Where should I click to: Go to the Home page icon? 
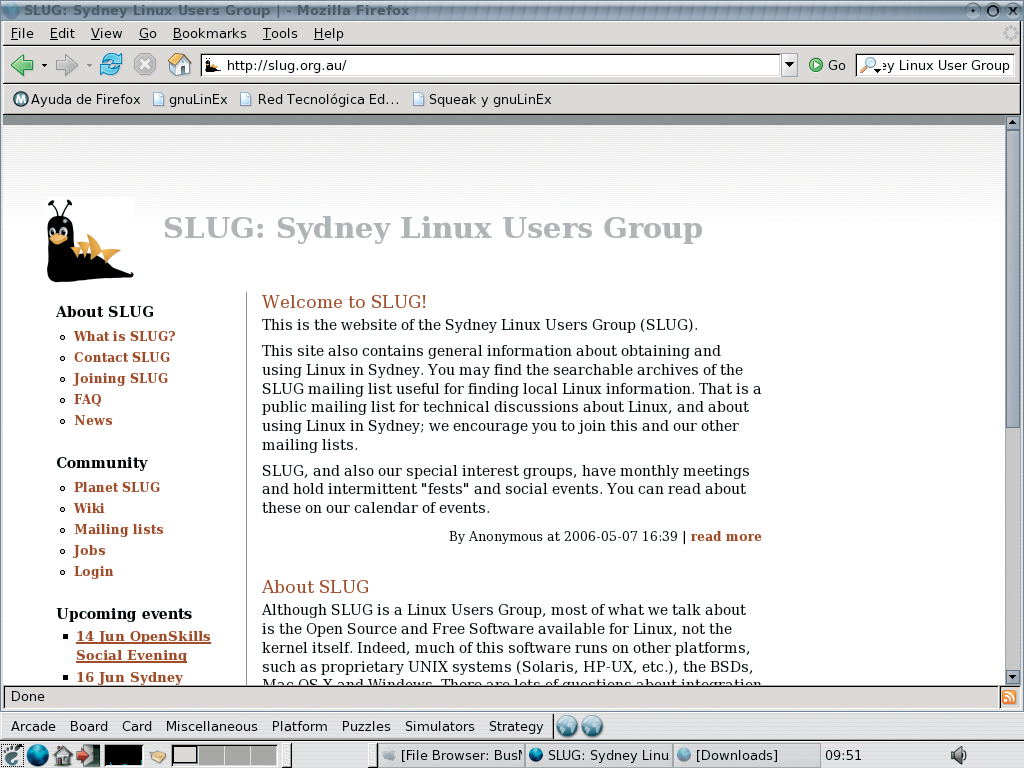[179, 65]
